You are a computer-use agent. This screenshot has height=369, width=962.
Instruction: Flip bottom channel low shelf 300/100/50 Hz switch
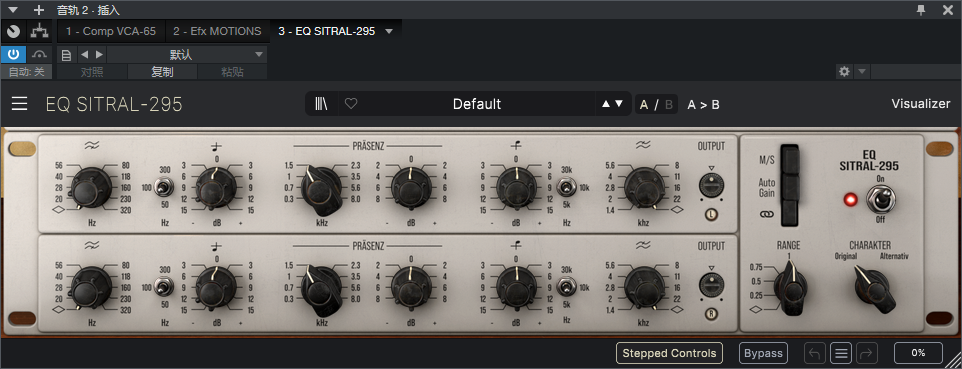(164, 286)
